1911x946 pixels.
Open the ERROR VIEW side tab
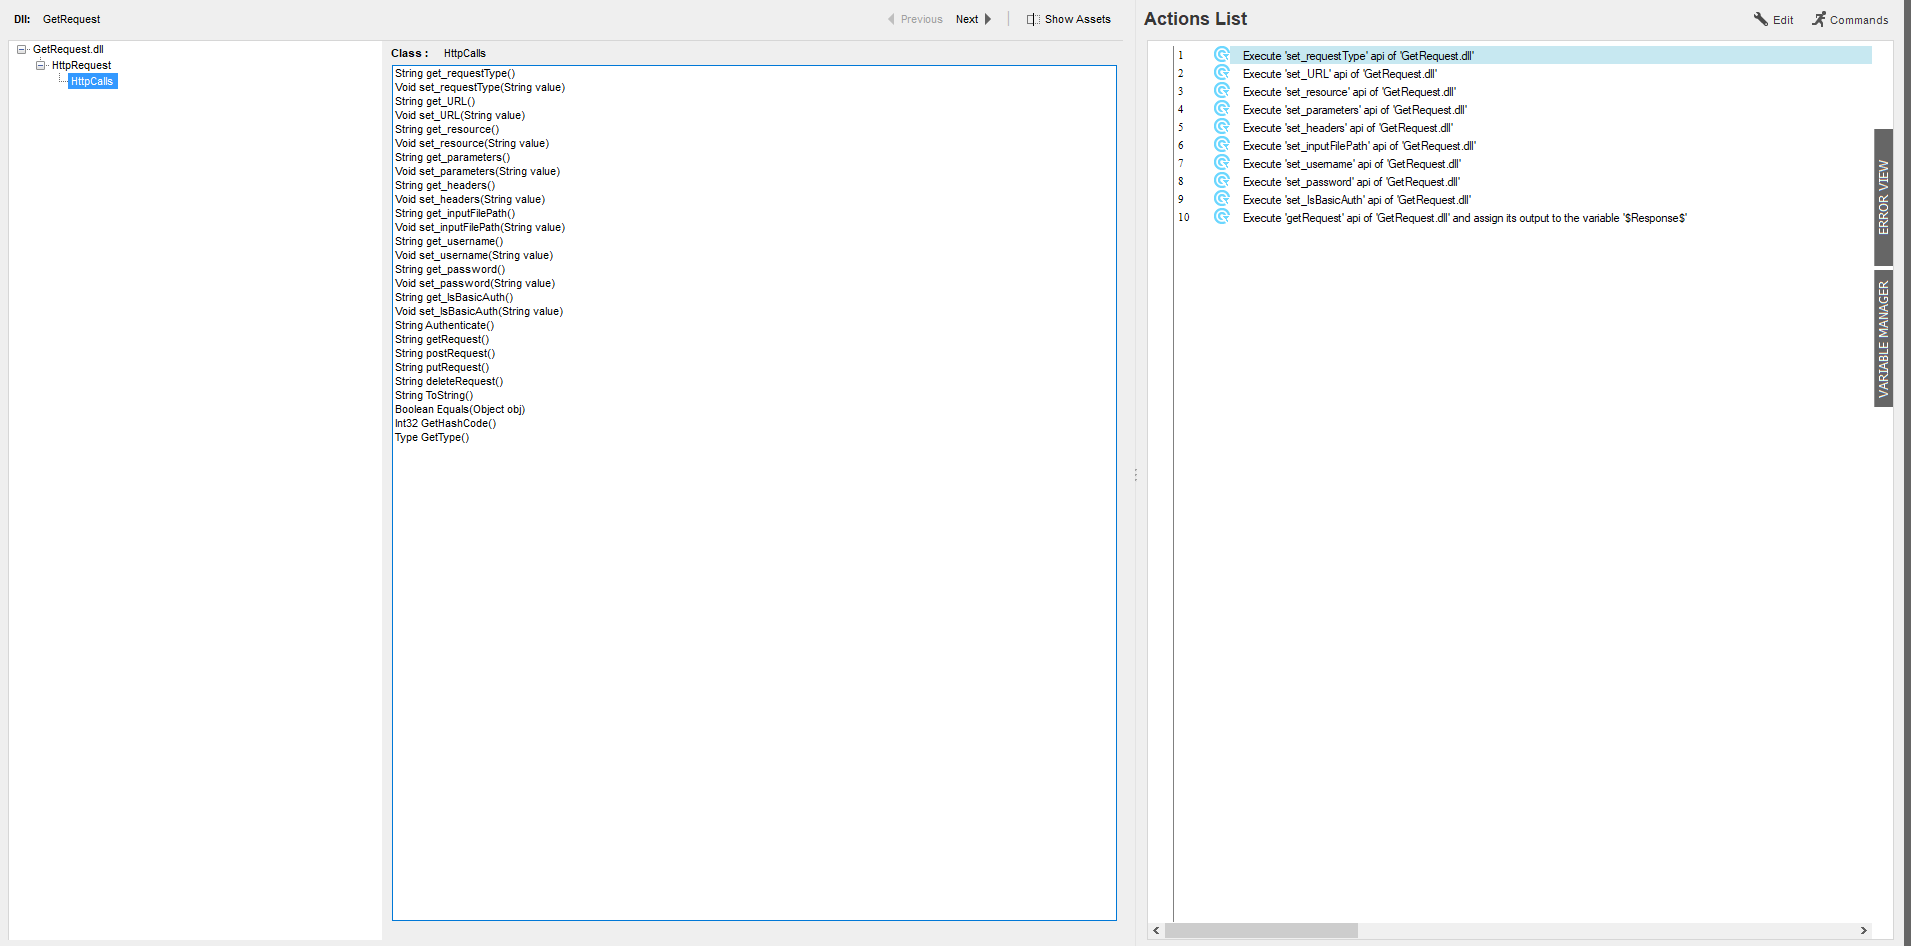pyautogui.click(x=1883, y=197)
